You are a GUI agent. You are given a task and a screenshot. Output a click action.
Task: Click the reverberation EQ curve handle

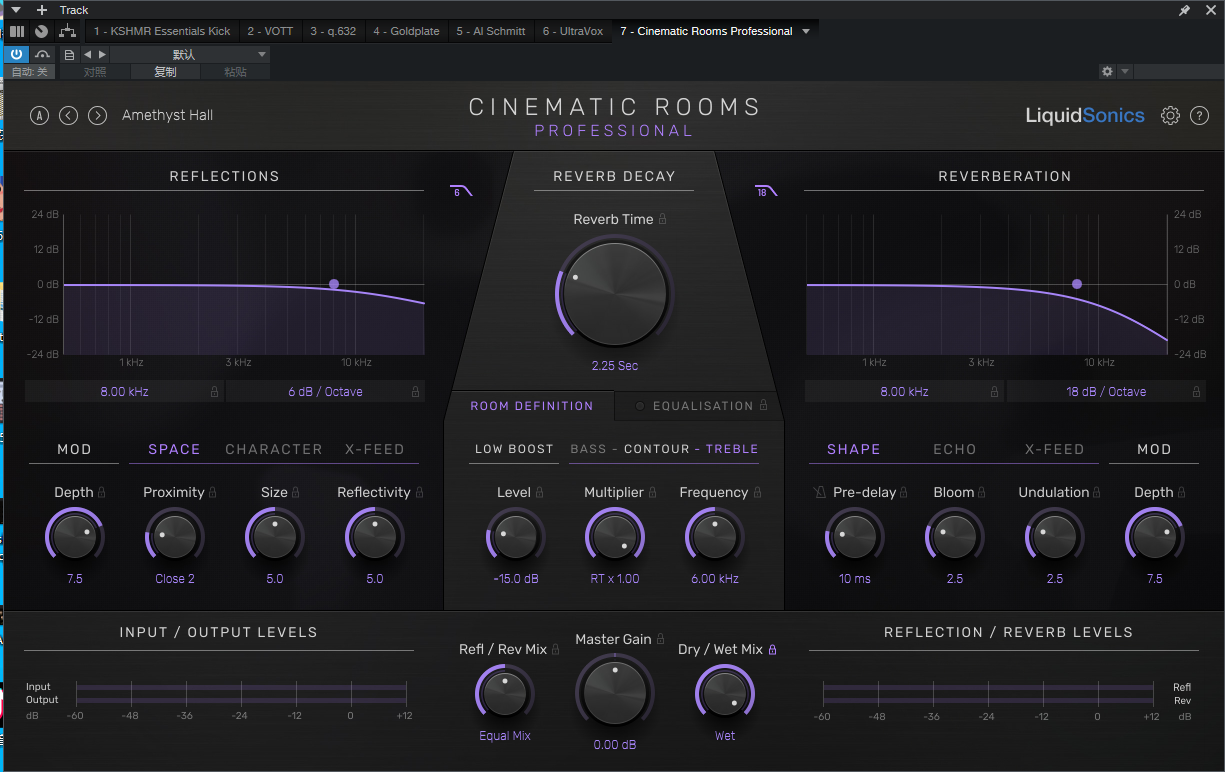click(1077, 284)
